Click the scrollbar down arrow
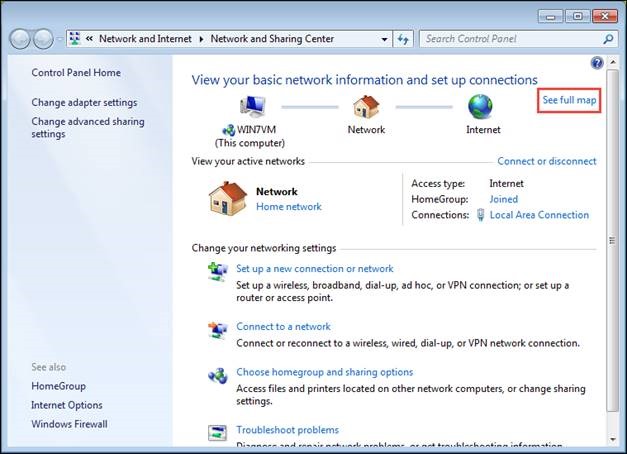The image size is (627, 454). tap(612, 440)
